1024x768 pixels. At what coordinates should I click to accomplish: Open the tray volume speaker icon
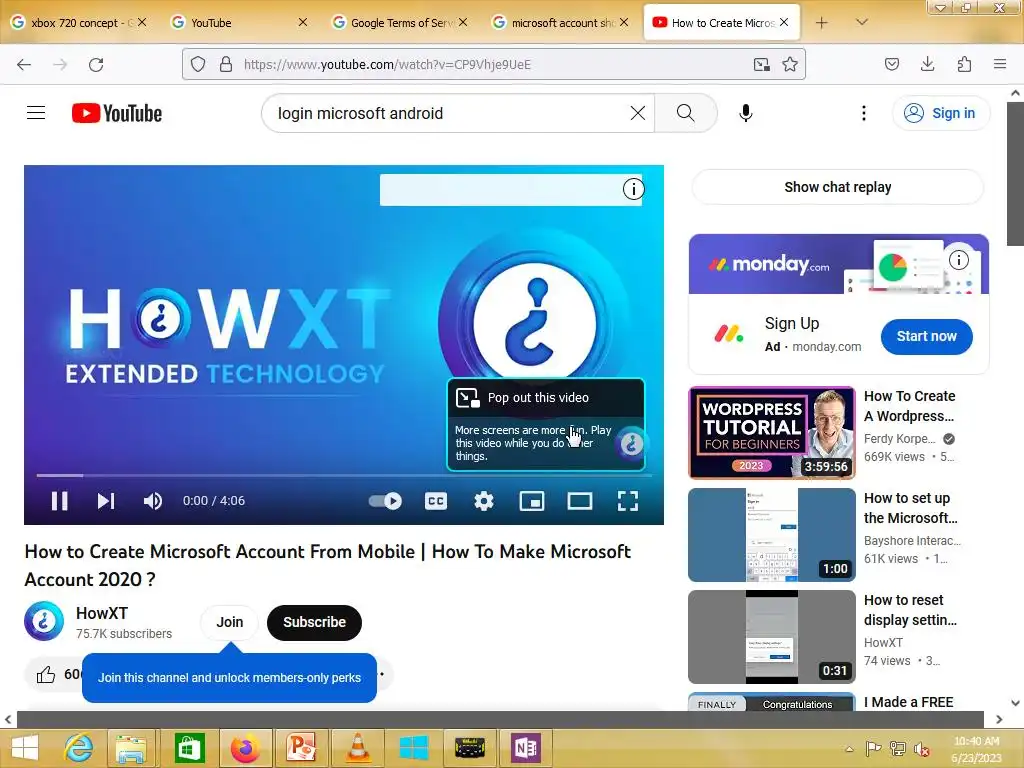[x=921, y=749]
